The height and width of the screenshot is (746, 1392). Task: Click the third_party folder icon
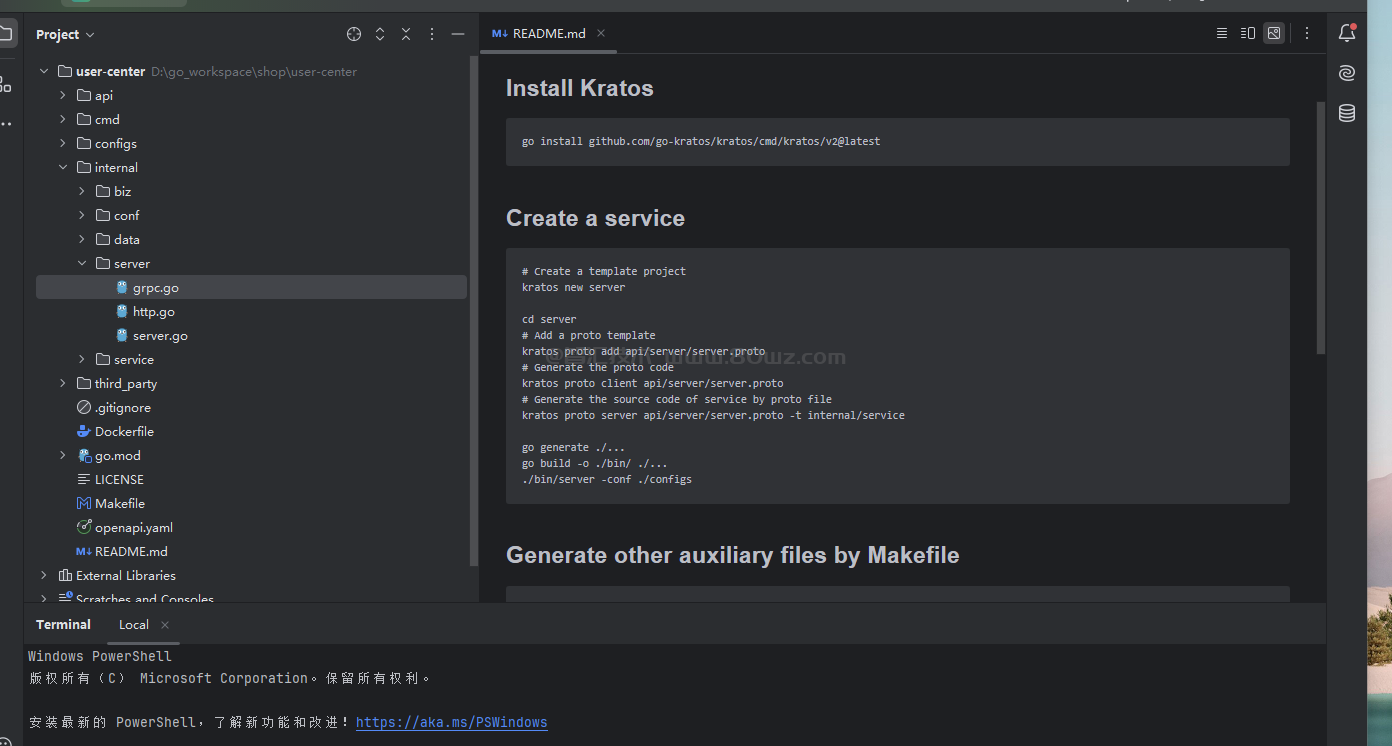coord(84,384)
